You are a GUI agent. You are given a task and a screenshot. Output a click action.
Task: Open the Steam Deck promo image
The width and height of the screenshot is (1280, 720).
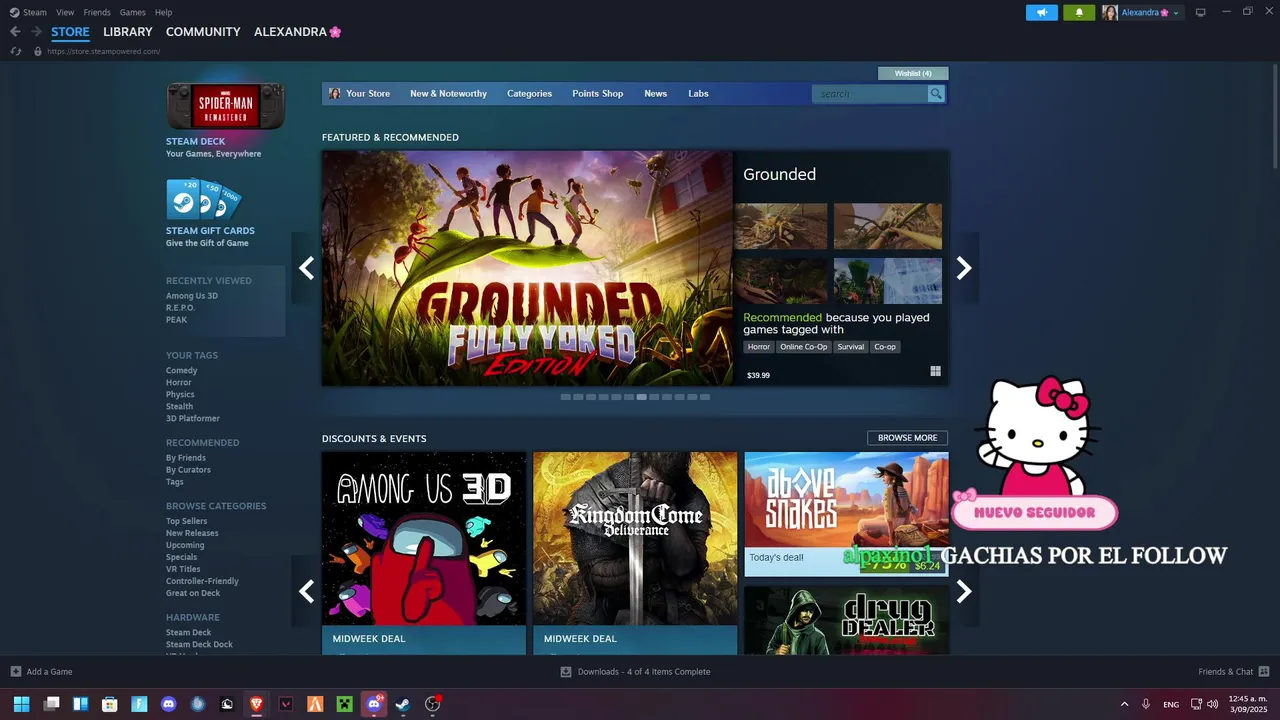click(225, 106)
